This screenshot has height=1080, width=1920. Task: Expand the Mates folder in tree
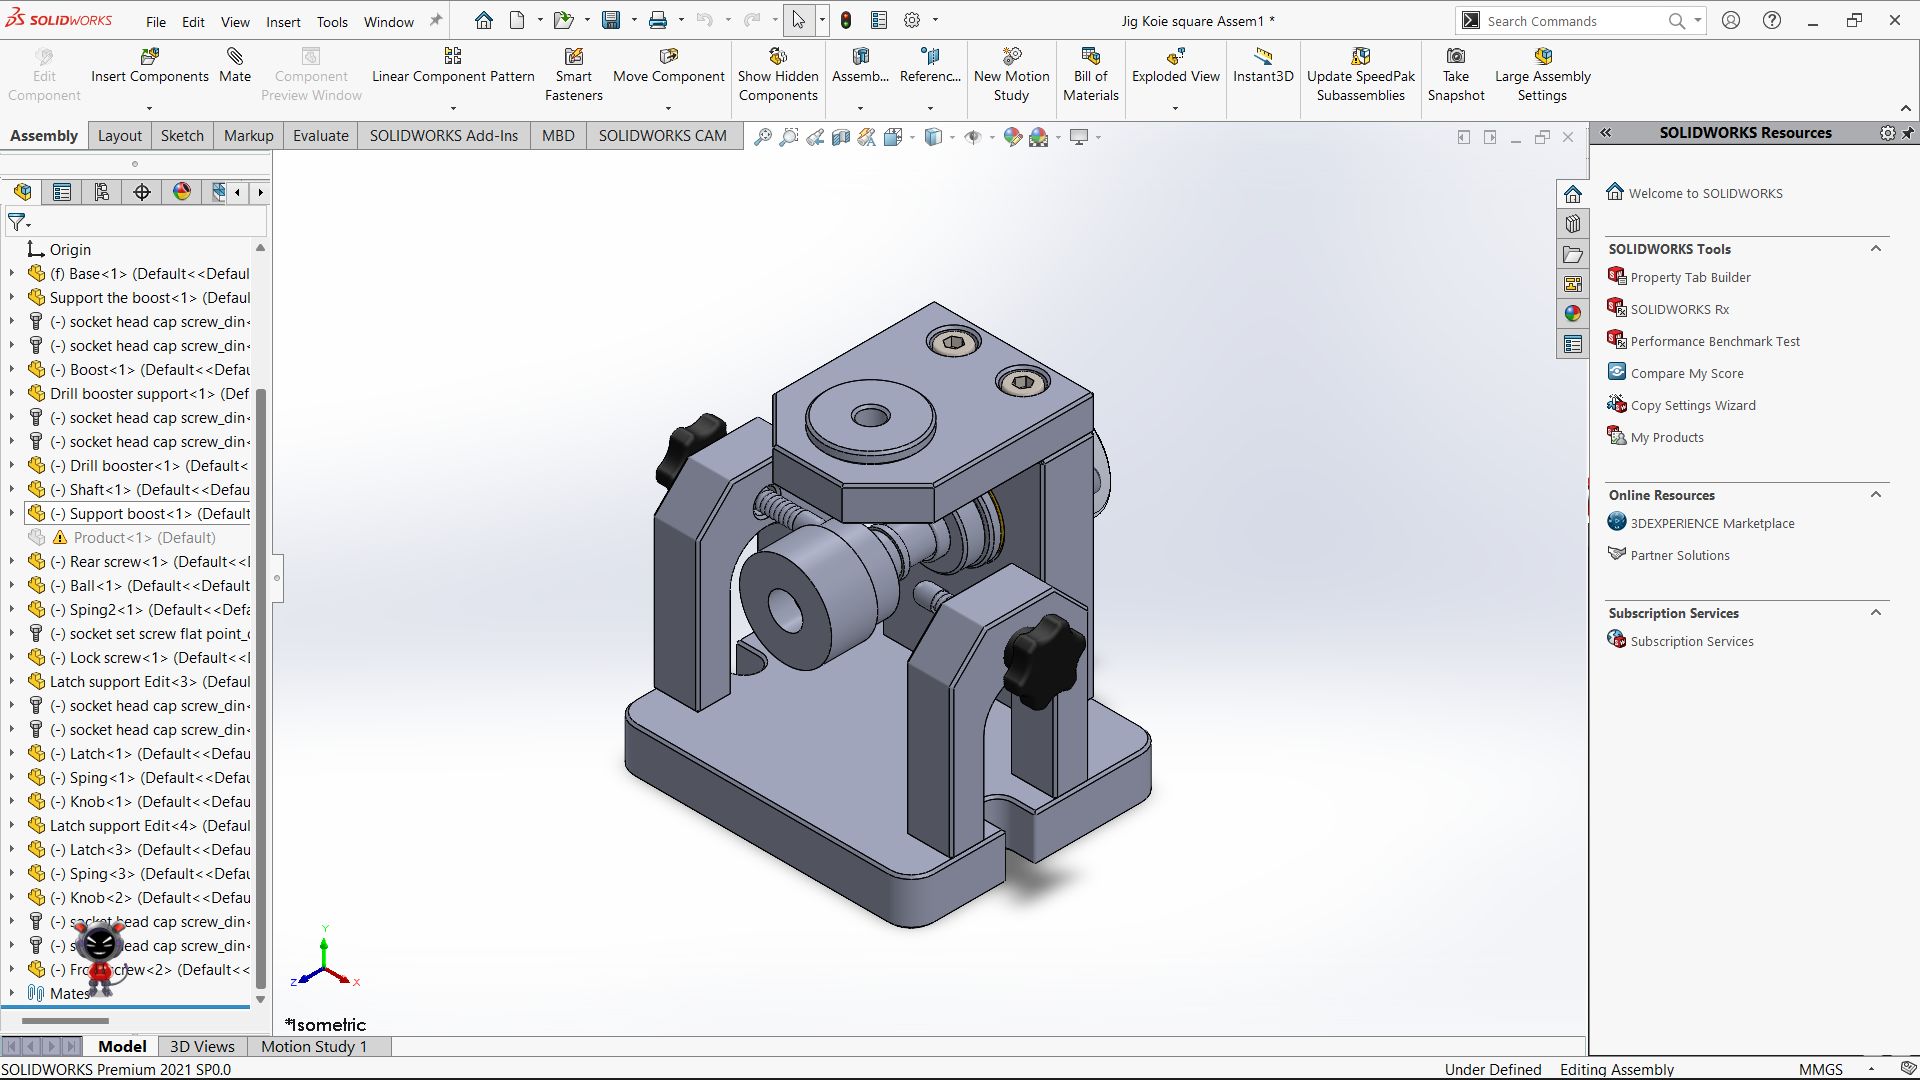tap(12, 994)
